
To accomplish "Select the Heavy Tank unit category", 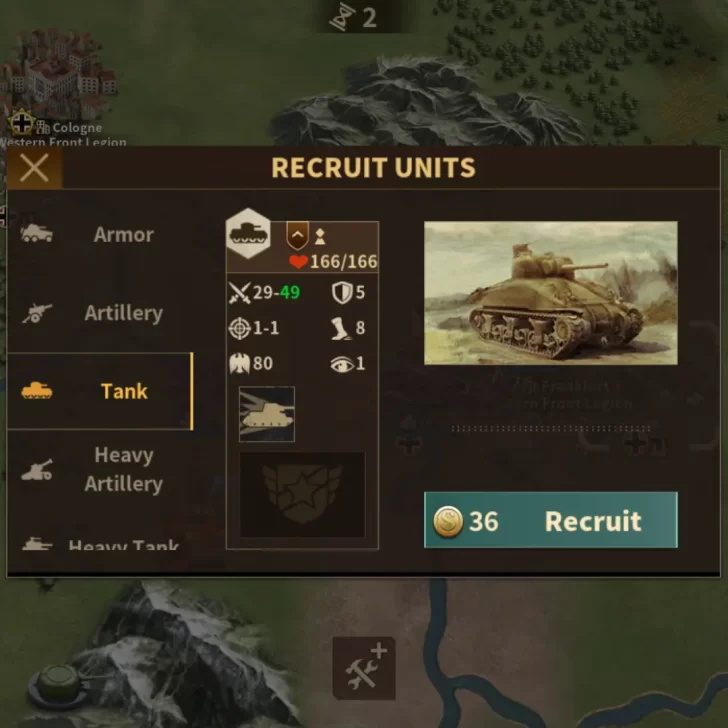I will pos(100,542).
